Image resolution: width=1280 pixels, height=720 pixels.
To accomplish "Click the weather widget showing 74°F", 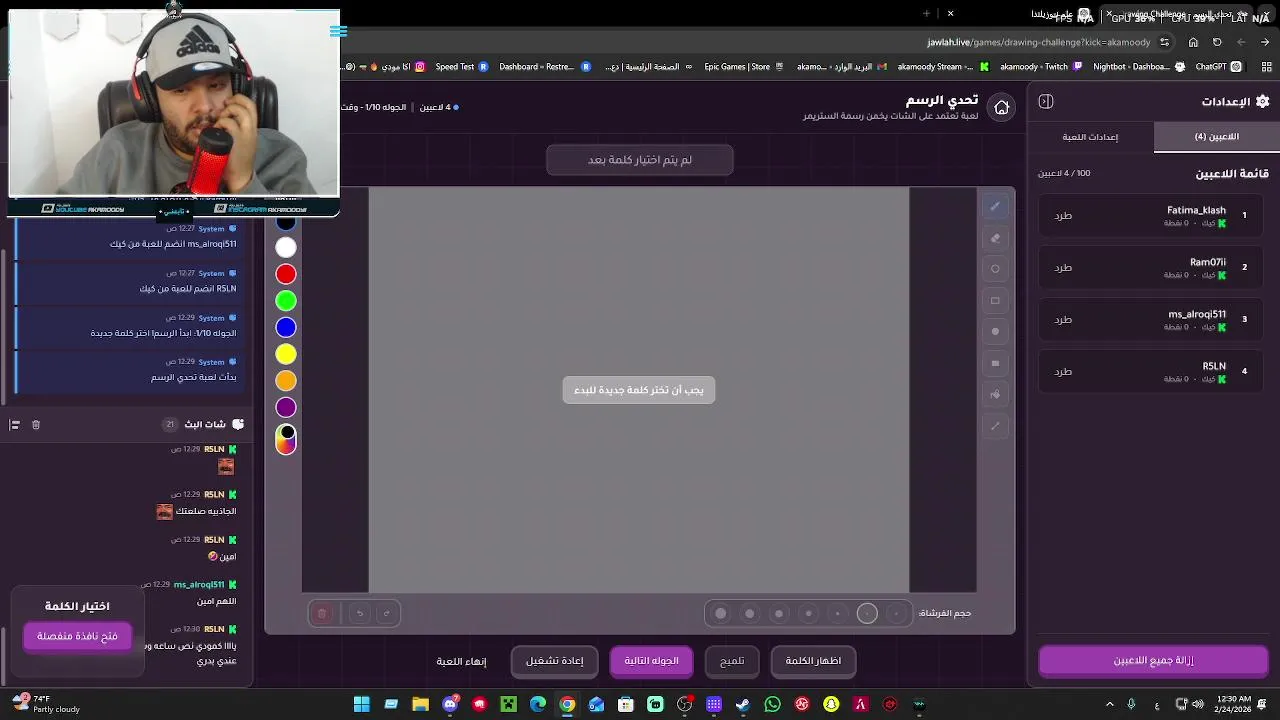I will (x=44, y=704).
